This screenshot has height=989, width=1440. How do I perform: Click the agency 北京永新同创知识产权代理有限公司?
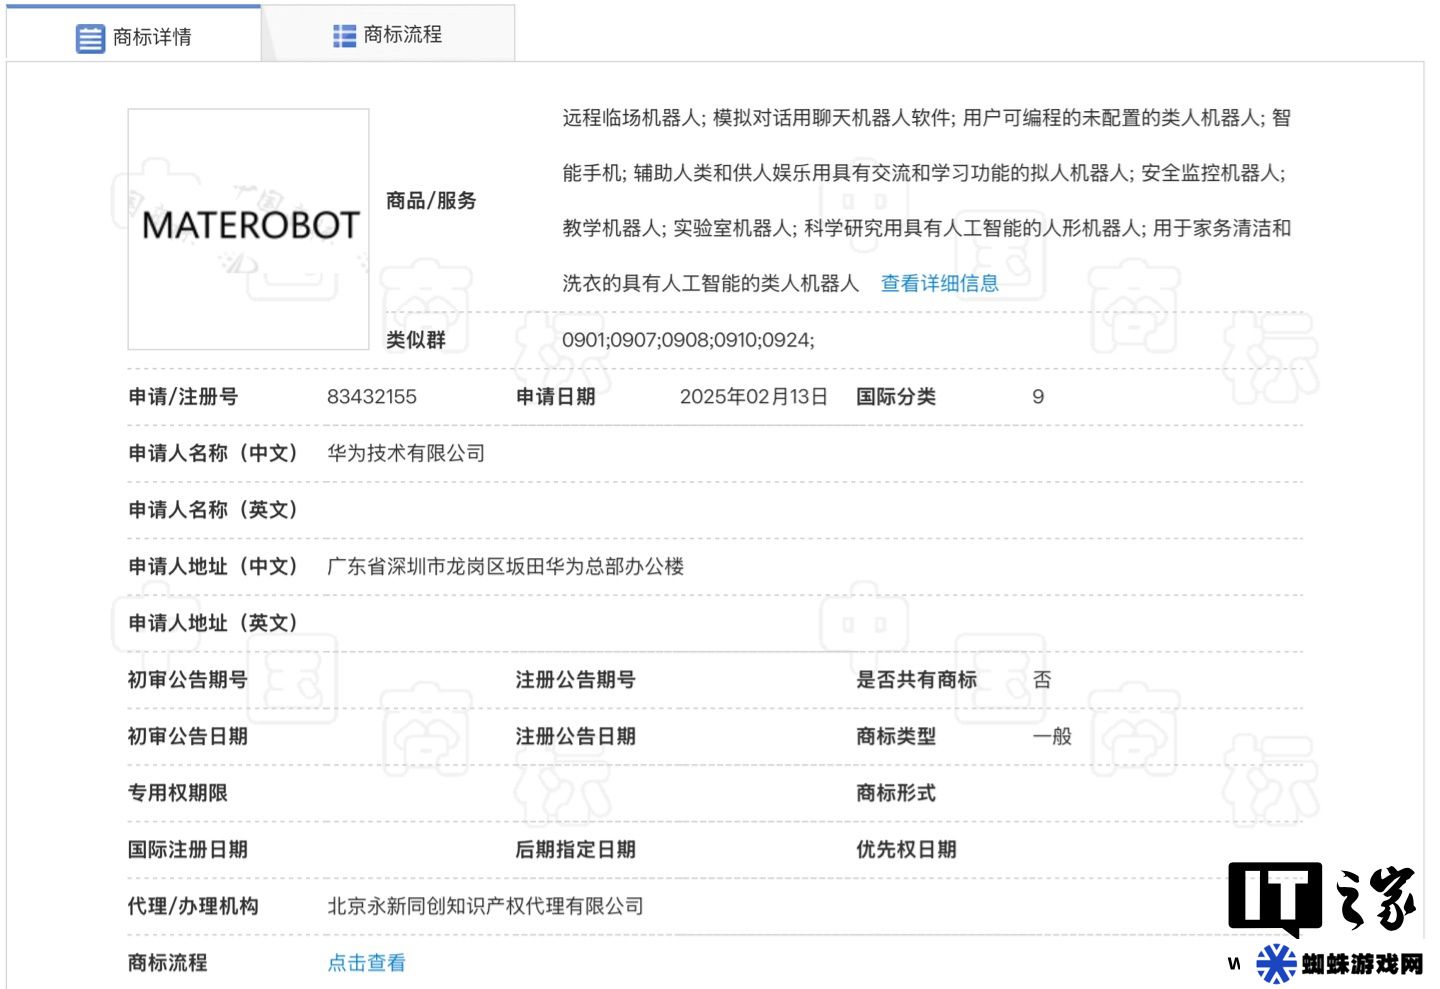pyautogui.click(x=486, y=906)
